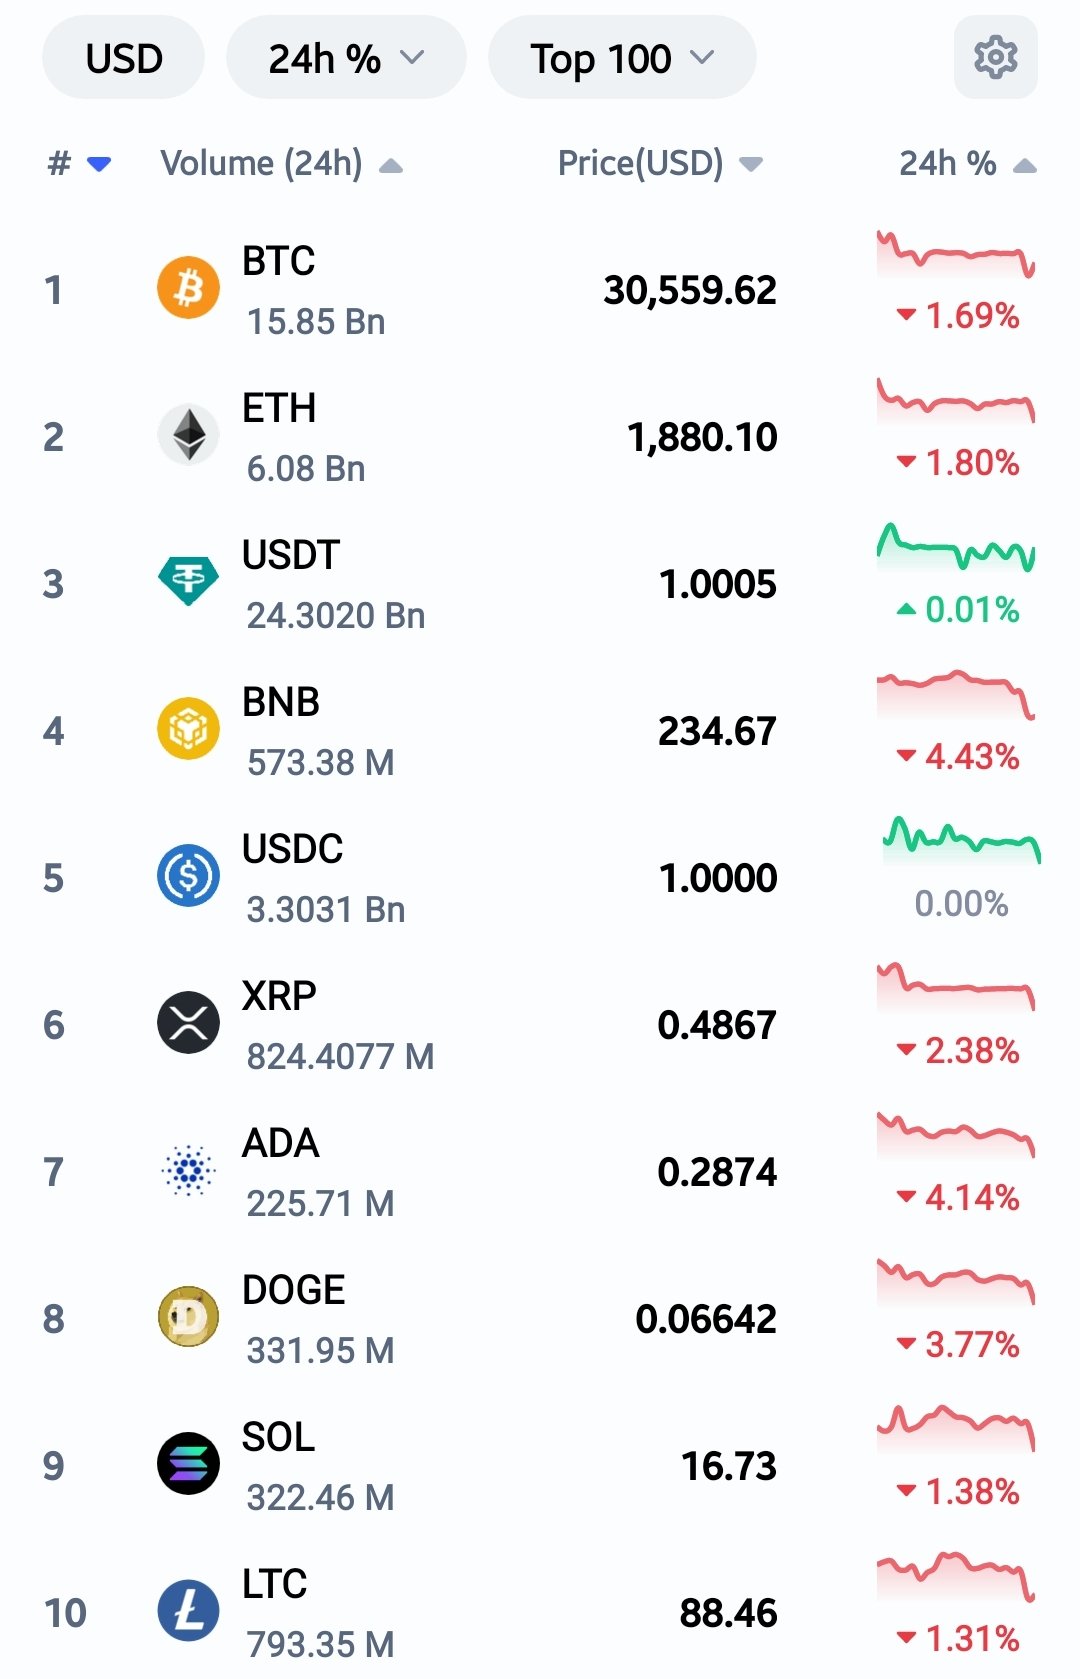This screenshot has height=1679, width=1080.
Task: Tap the Solana SOL icon
Action: click(188, 1464)
